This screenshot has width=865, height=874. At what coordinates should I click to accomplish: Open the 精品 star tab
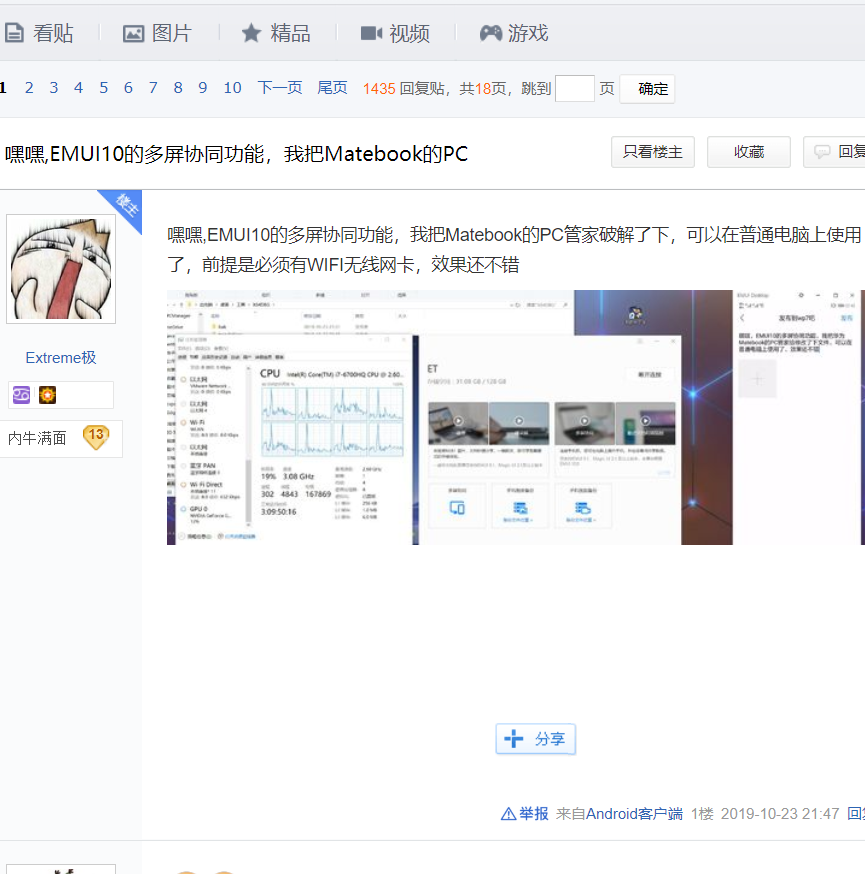(276, 33)
